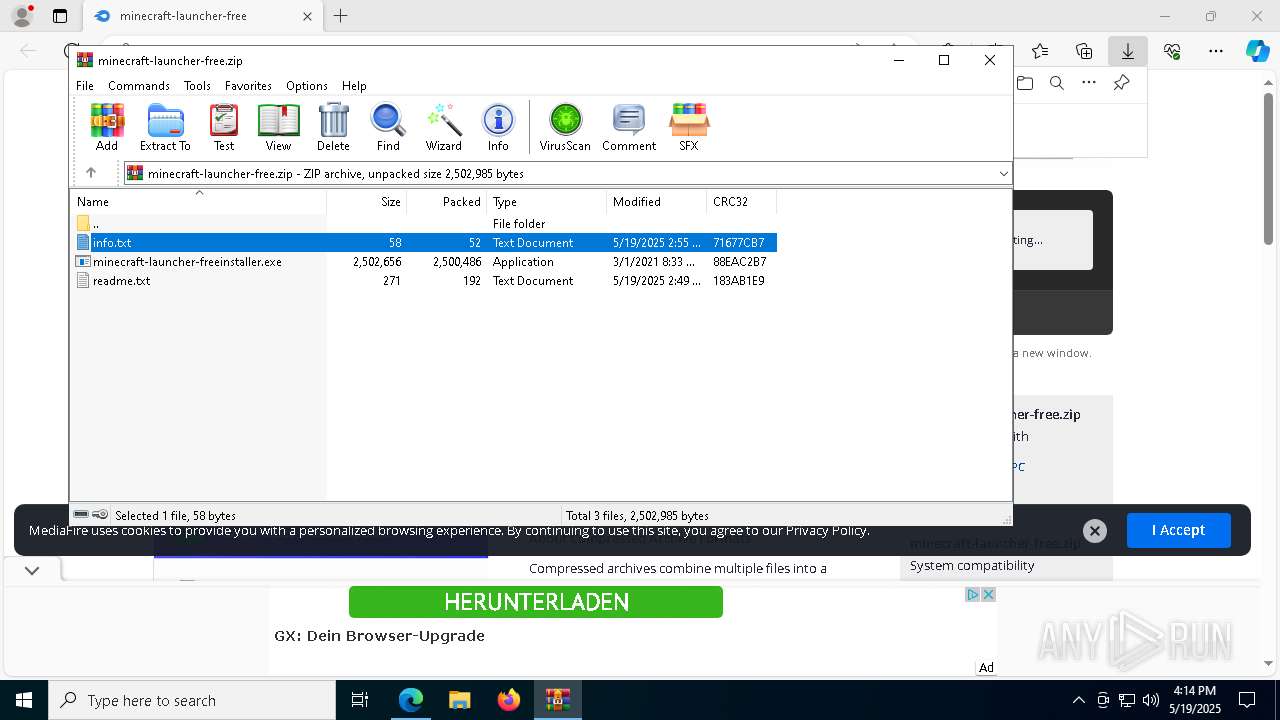1280x720 pixels.
Task: Open the Comment toolbar icon
Action: pos(629,127)
